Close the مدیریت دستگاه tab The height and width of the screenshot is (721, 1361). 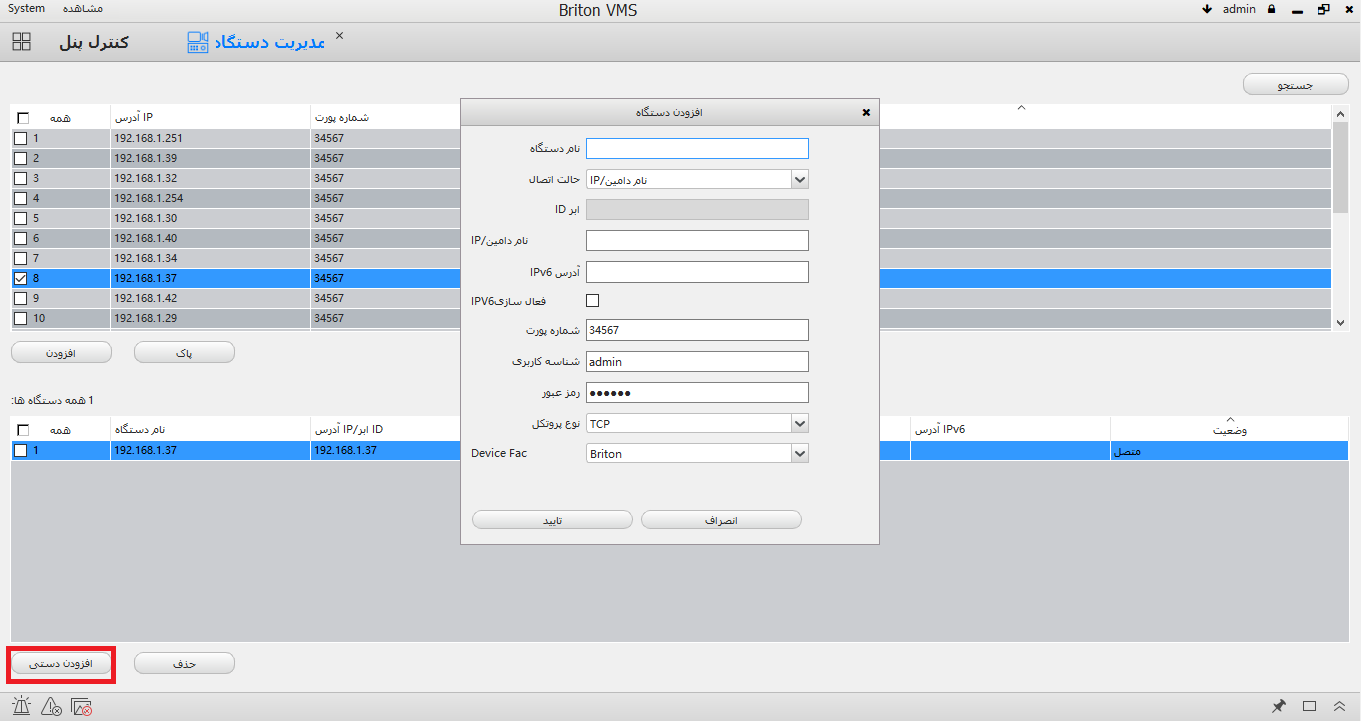[338, 35]
